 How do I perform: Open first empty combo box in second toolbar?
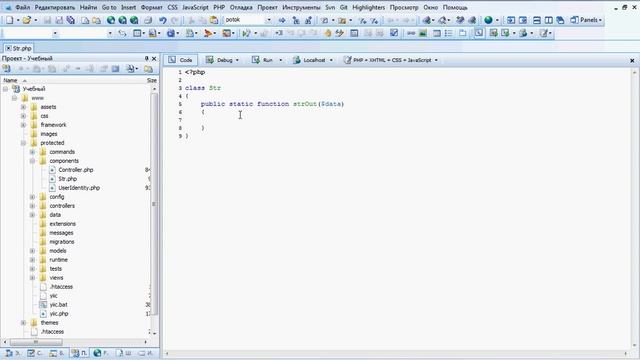coord(55,33)
